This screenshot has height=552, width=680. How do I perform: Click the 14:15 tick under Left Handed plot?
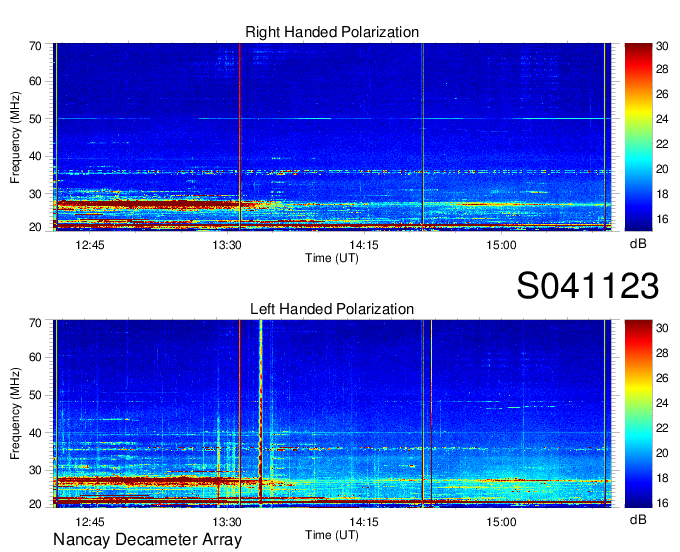click(x=364, y=522)
